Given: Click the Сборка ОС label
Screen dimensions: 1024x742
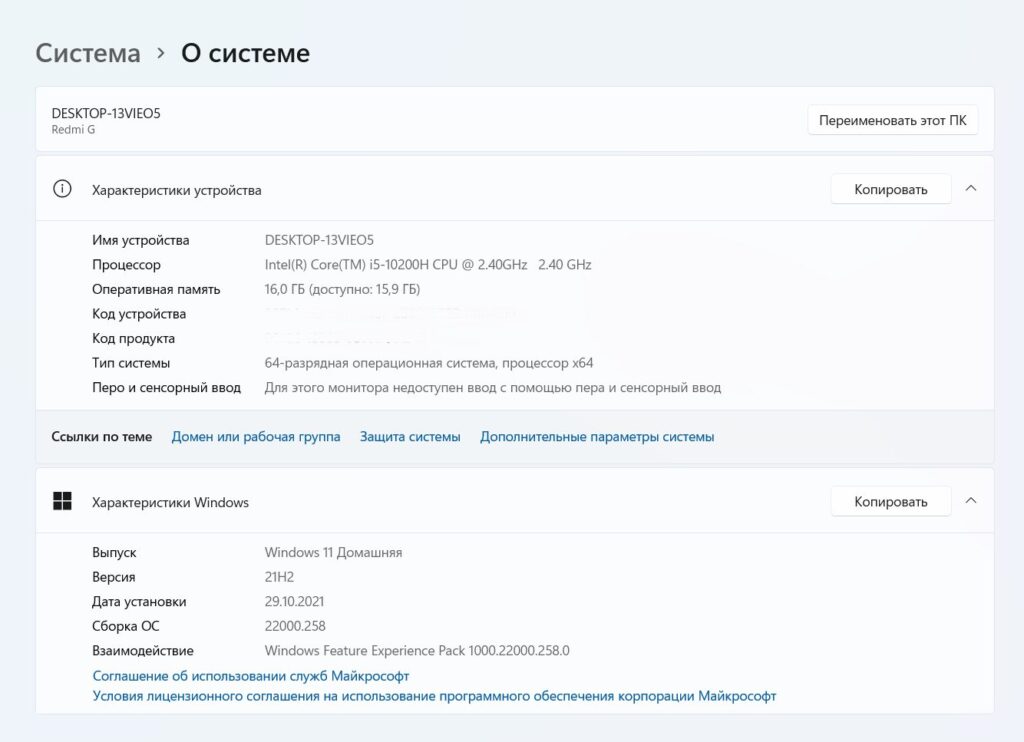Looking at the screenshot, I should (125, 626).
